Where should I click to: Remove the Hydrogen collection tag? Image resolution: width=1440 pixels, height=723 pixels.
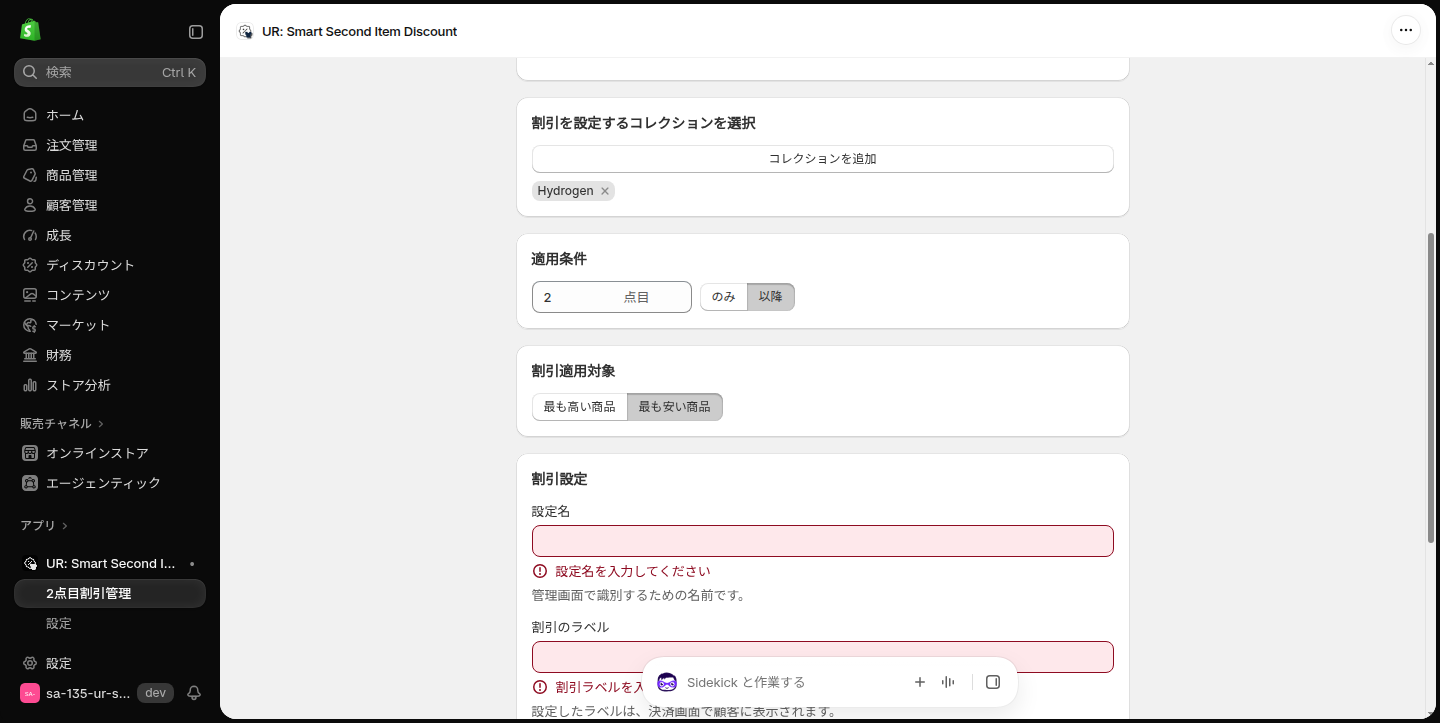click(x=605, y=191)
